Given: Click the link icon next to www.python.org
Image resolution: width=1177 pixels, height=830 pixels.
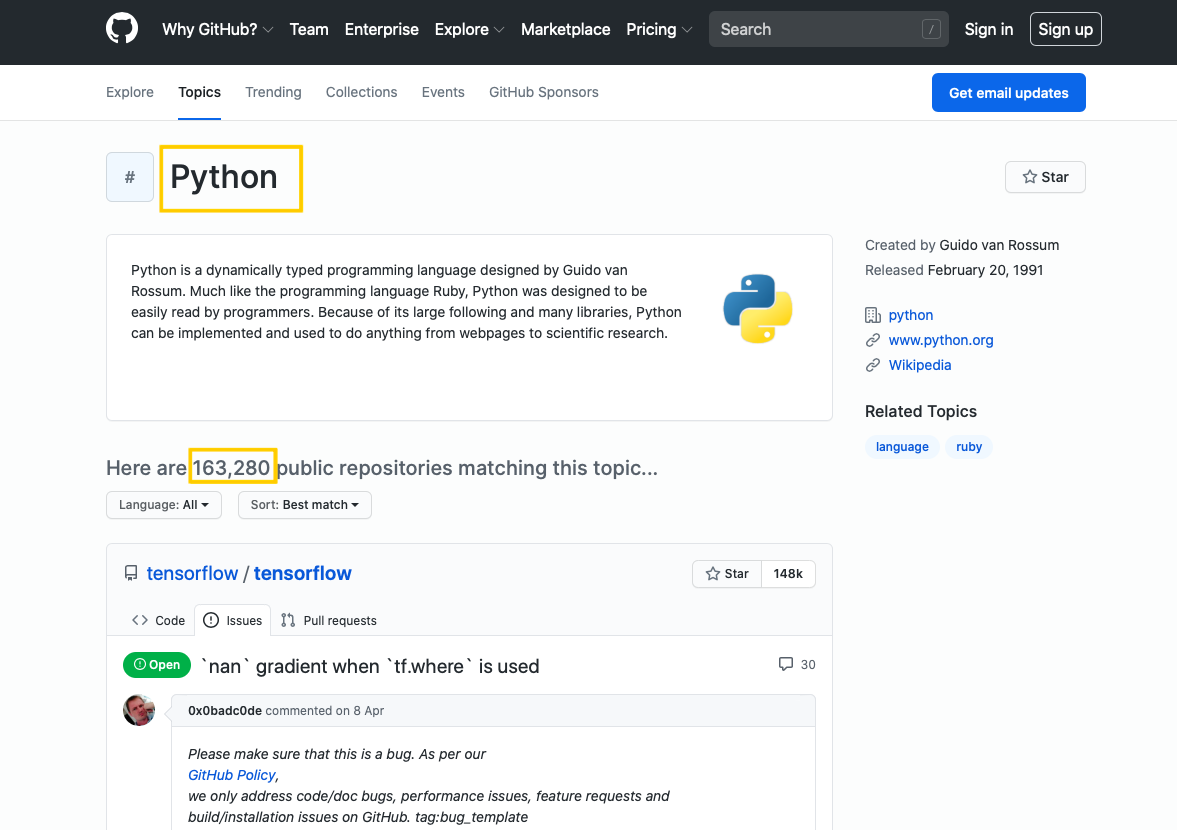Looking at the screenshot, I should (873, 339).
